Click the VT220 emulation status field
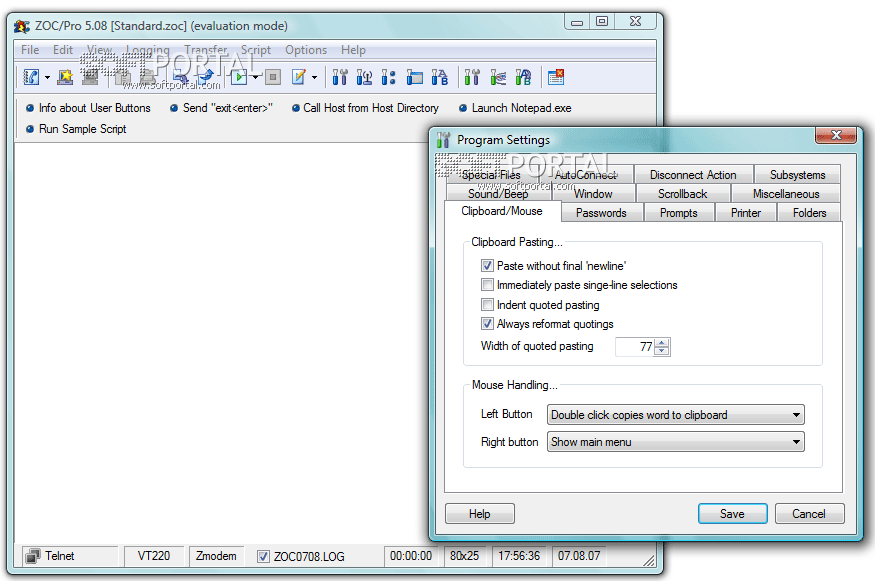The width and height of the screenshot is (875, 581). 154,556
